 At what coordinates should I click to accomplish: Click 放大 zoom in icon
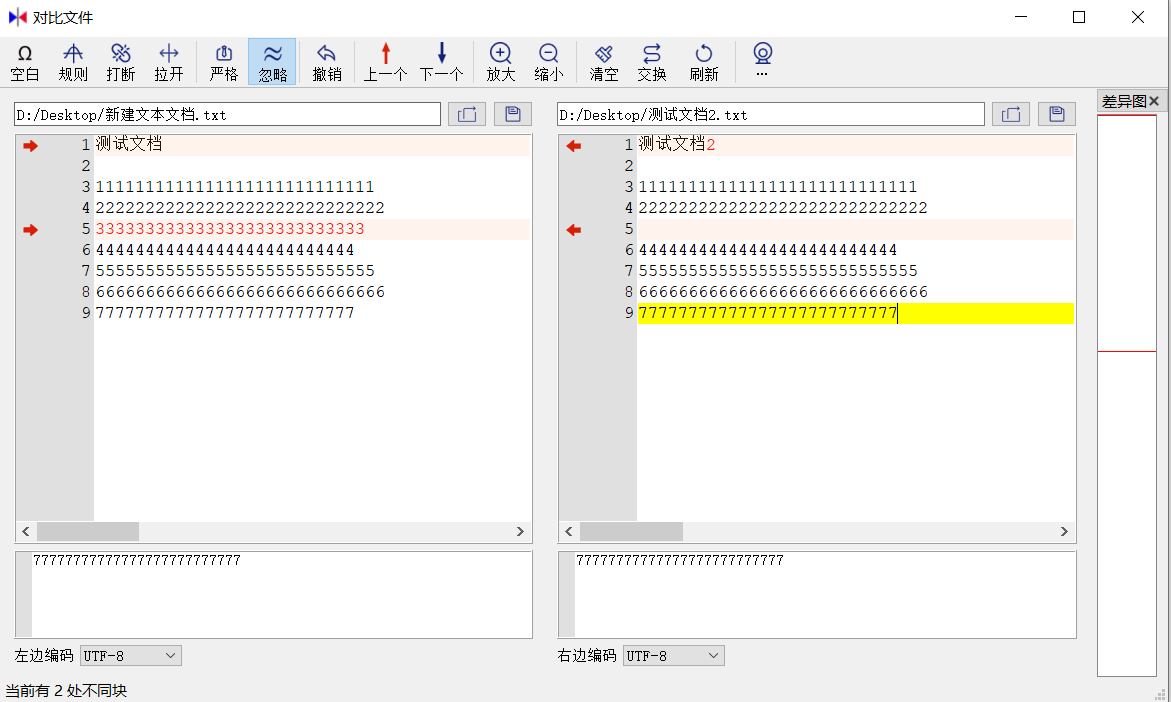tap(500, 62)
